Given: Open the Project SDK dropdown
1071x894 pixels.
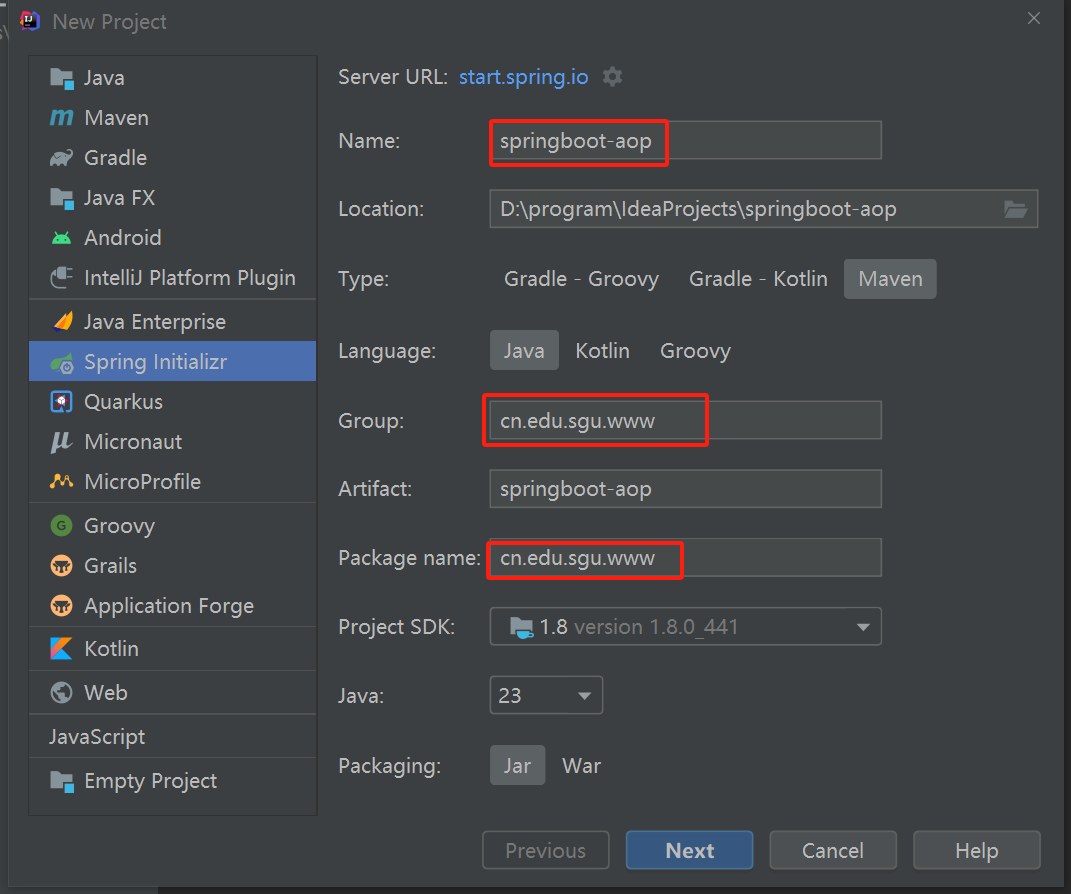Looking at the screenshot, I should coord(686,626).
